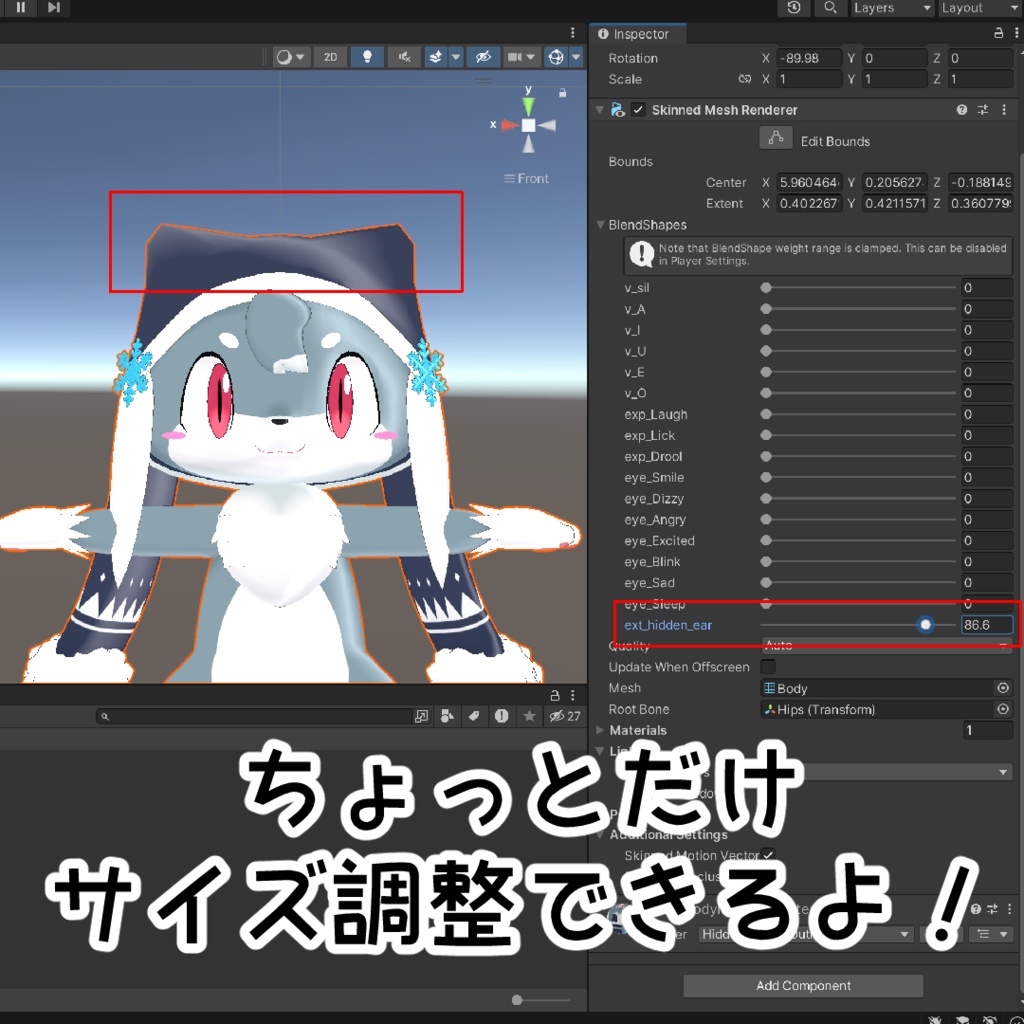Open the Scene view options menu via three dots
This screenshot has height=1024, width=1024.
(572, 33)
